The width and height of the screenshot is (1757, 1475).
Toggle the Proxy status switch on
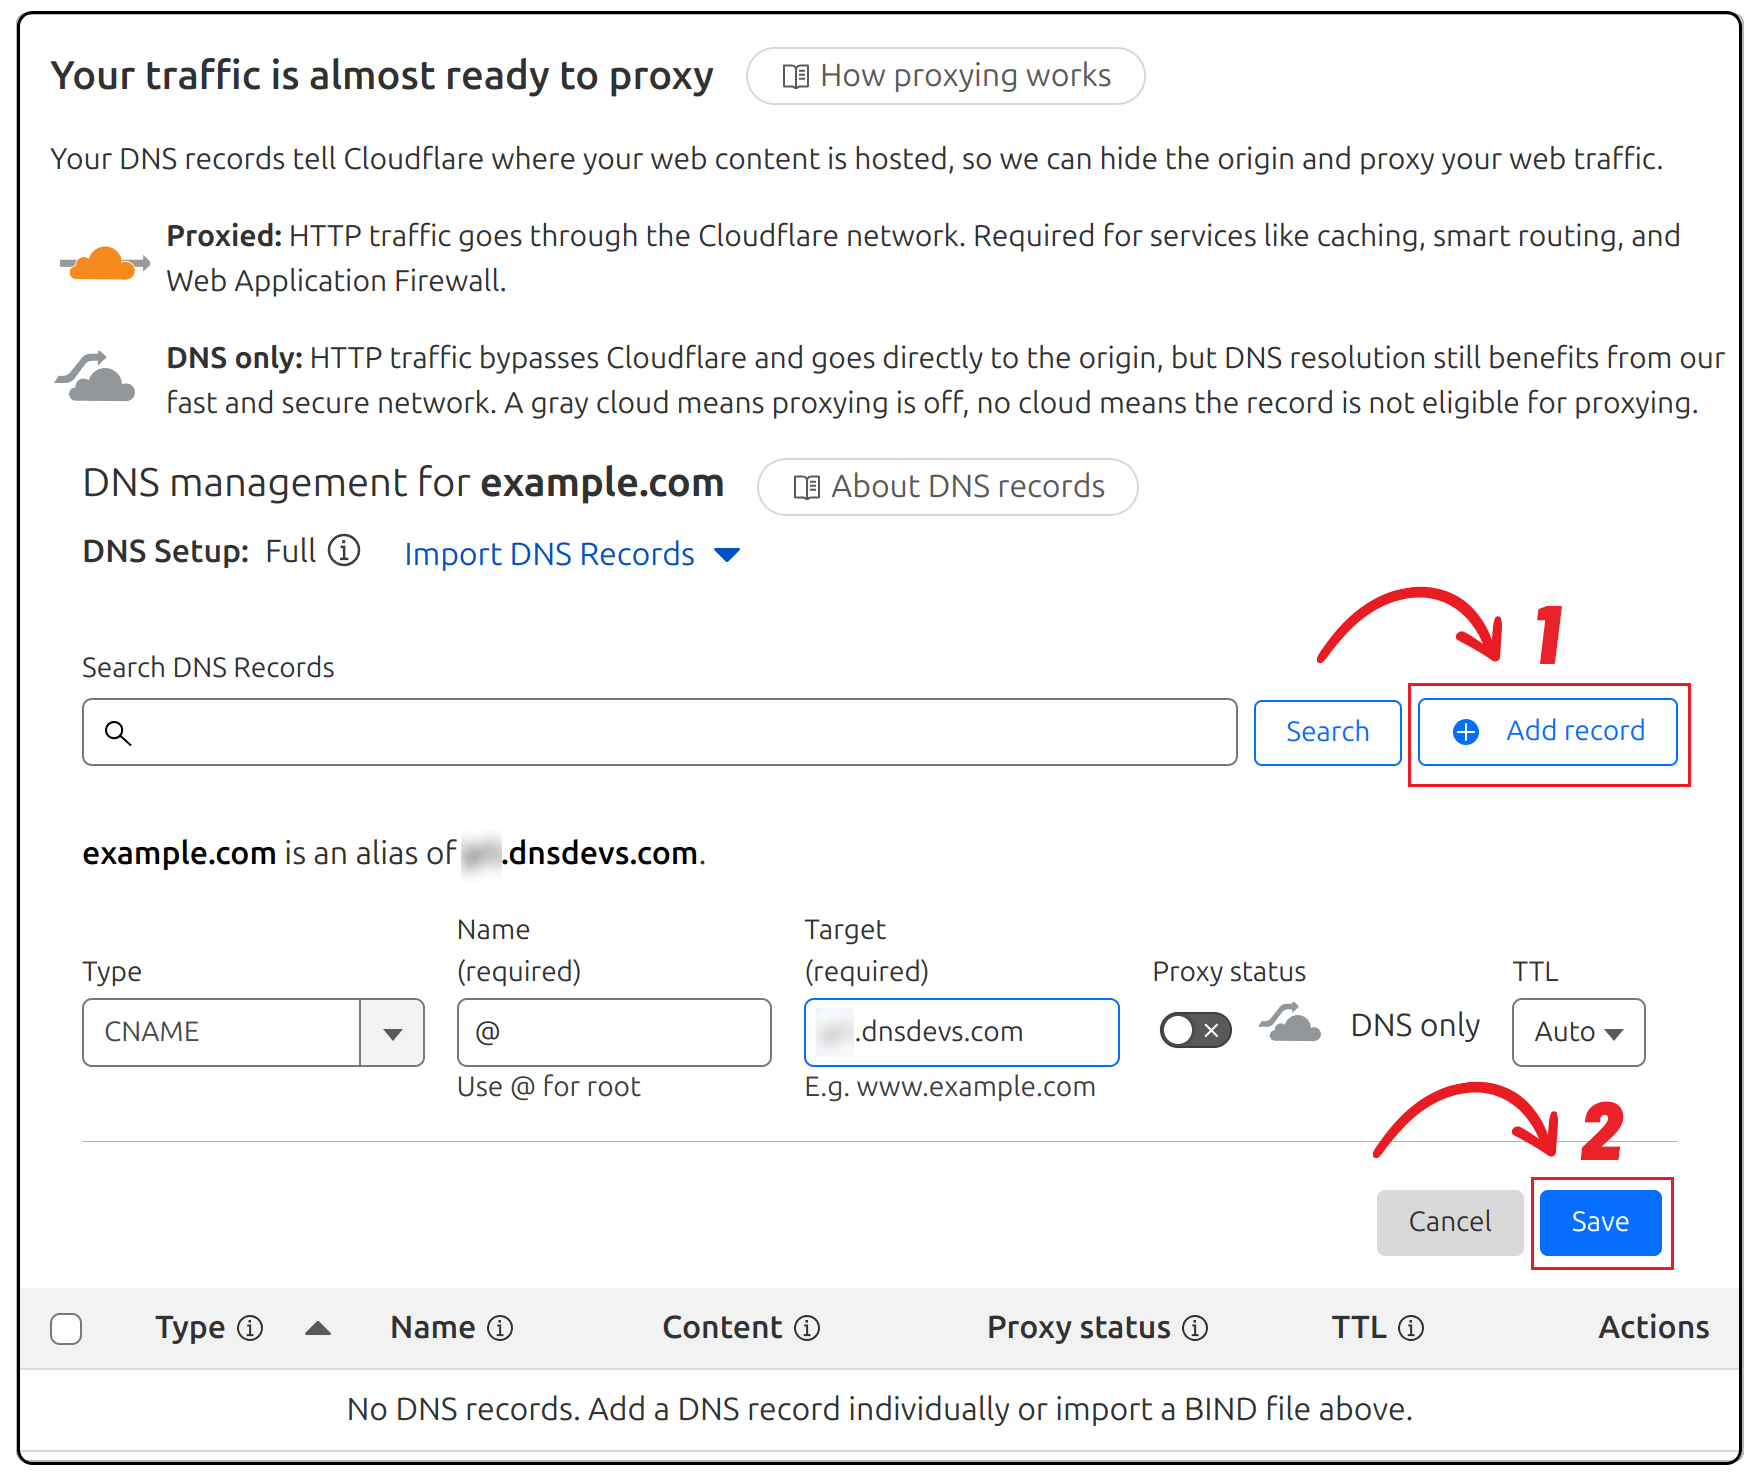click(x=1195, y=1030)
